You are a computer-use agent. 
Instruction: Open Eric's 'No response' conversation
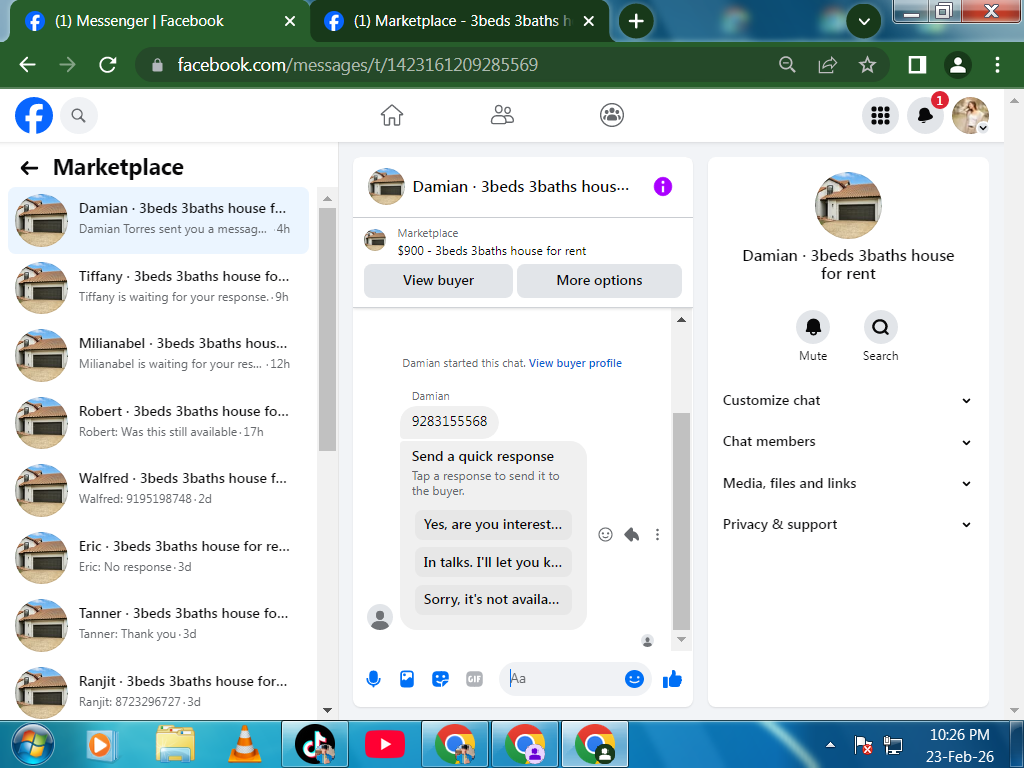(159, 557)
